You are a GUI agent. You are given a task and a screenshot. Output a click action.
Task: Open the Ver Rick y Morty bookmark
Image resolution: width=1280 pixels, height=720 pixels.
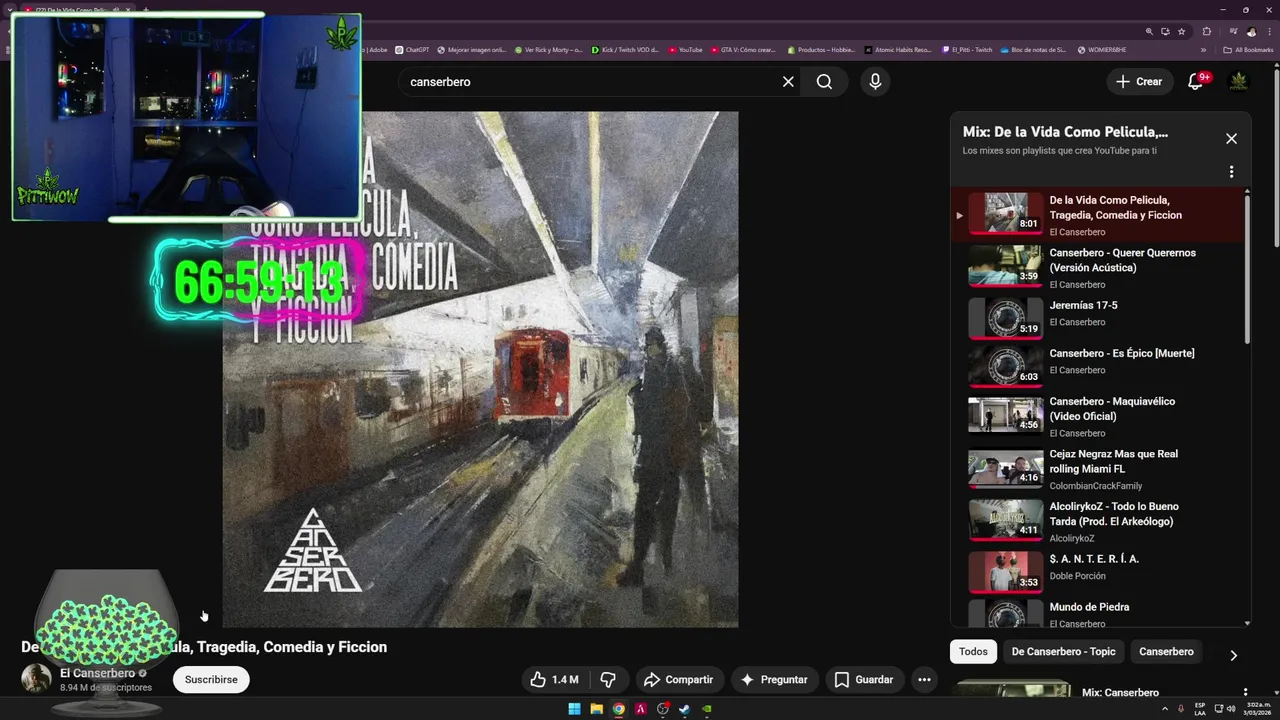point(548,50)
